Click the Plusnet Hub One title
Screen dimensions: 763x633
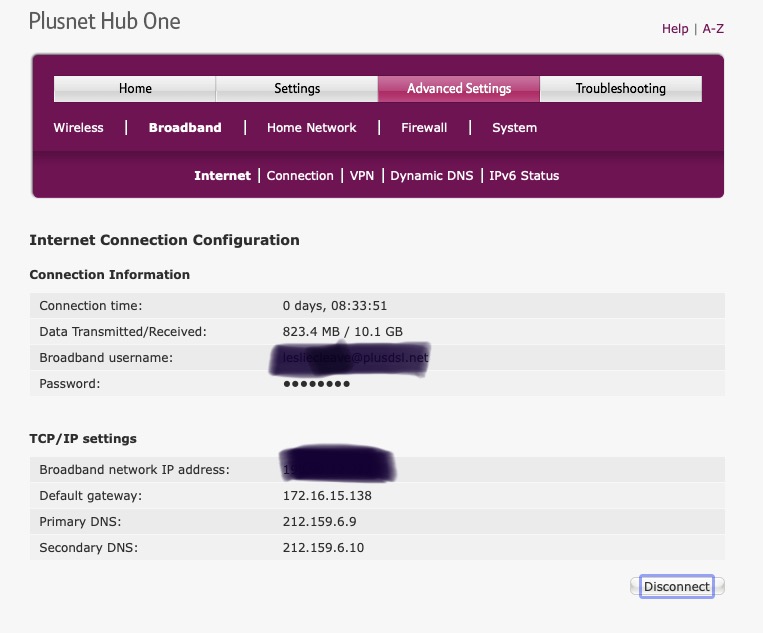[x=105, y=21]
